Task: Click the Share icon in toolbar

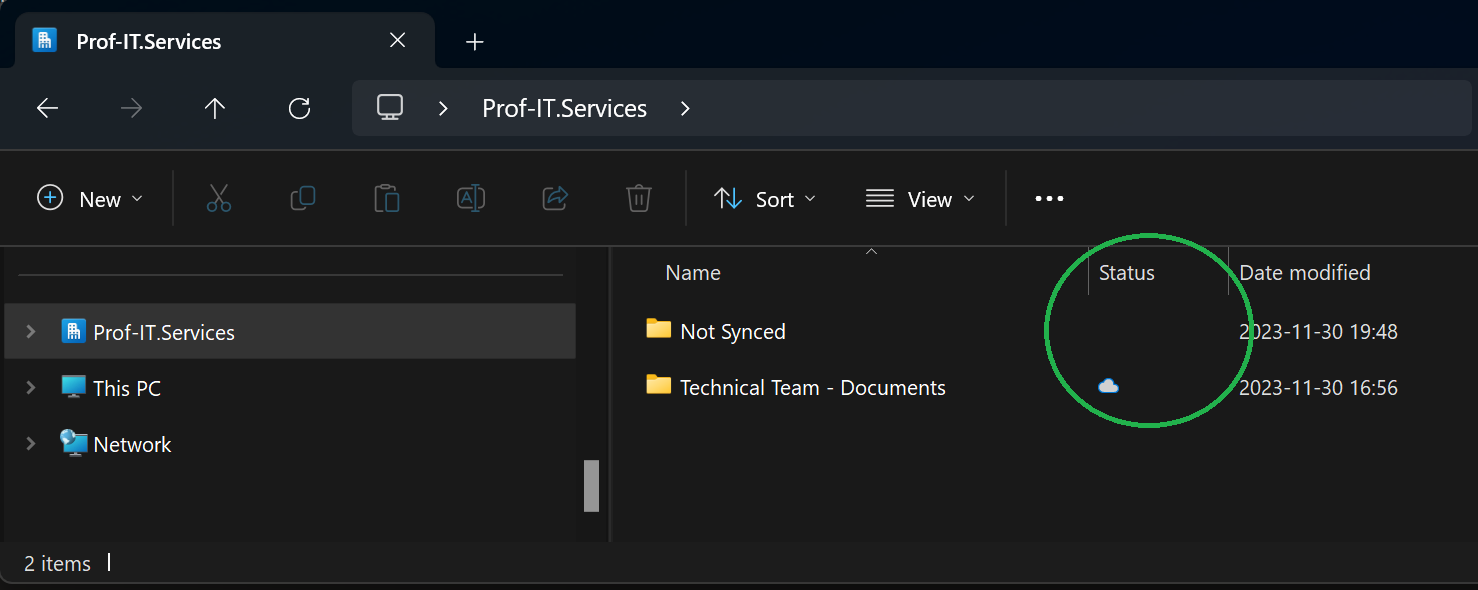Action: [x=555, y=199]
